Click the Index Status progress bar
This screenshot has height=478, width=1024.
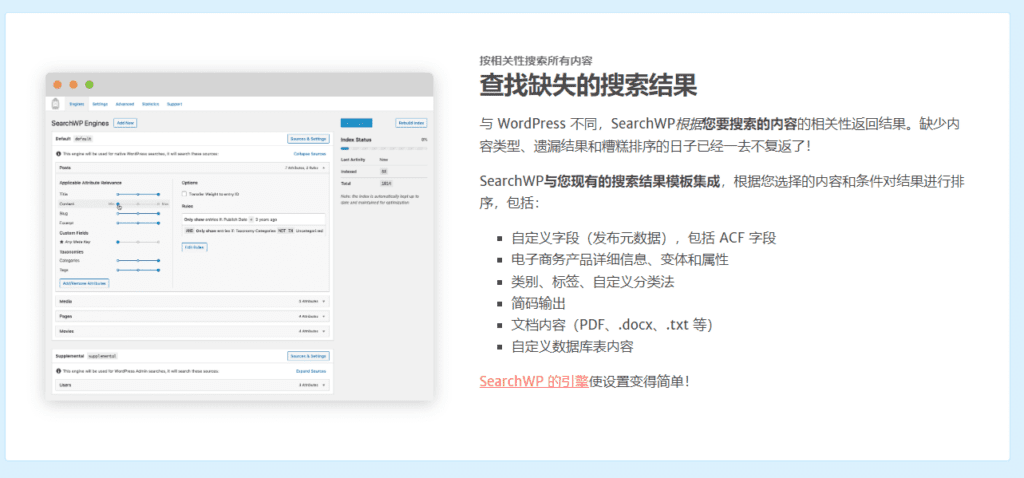point(384,148)
